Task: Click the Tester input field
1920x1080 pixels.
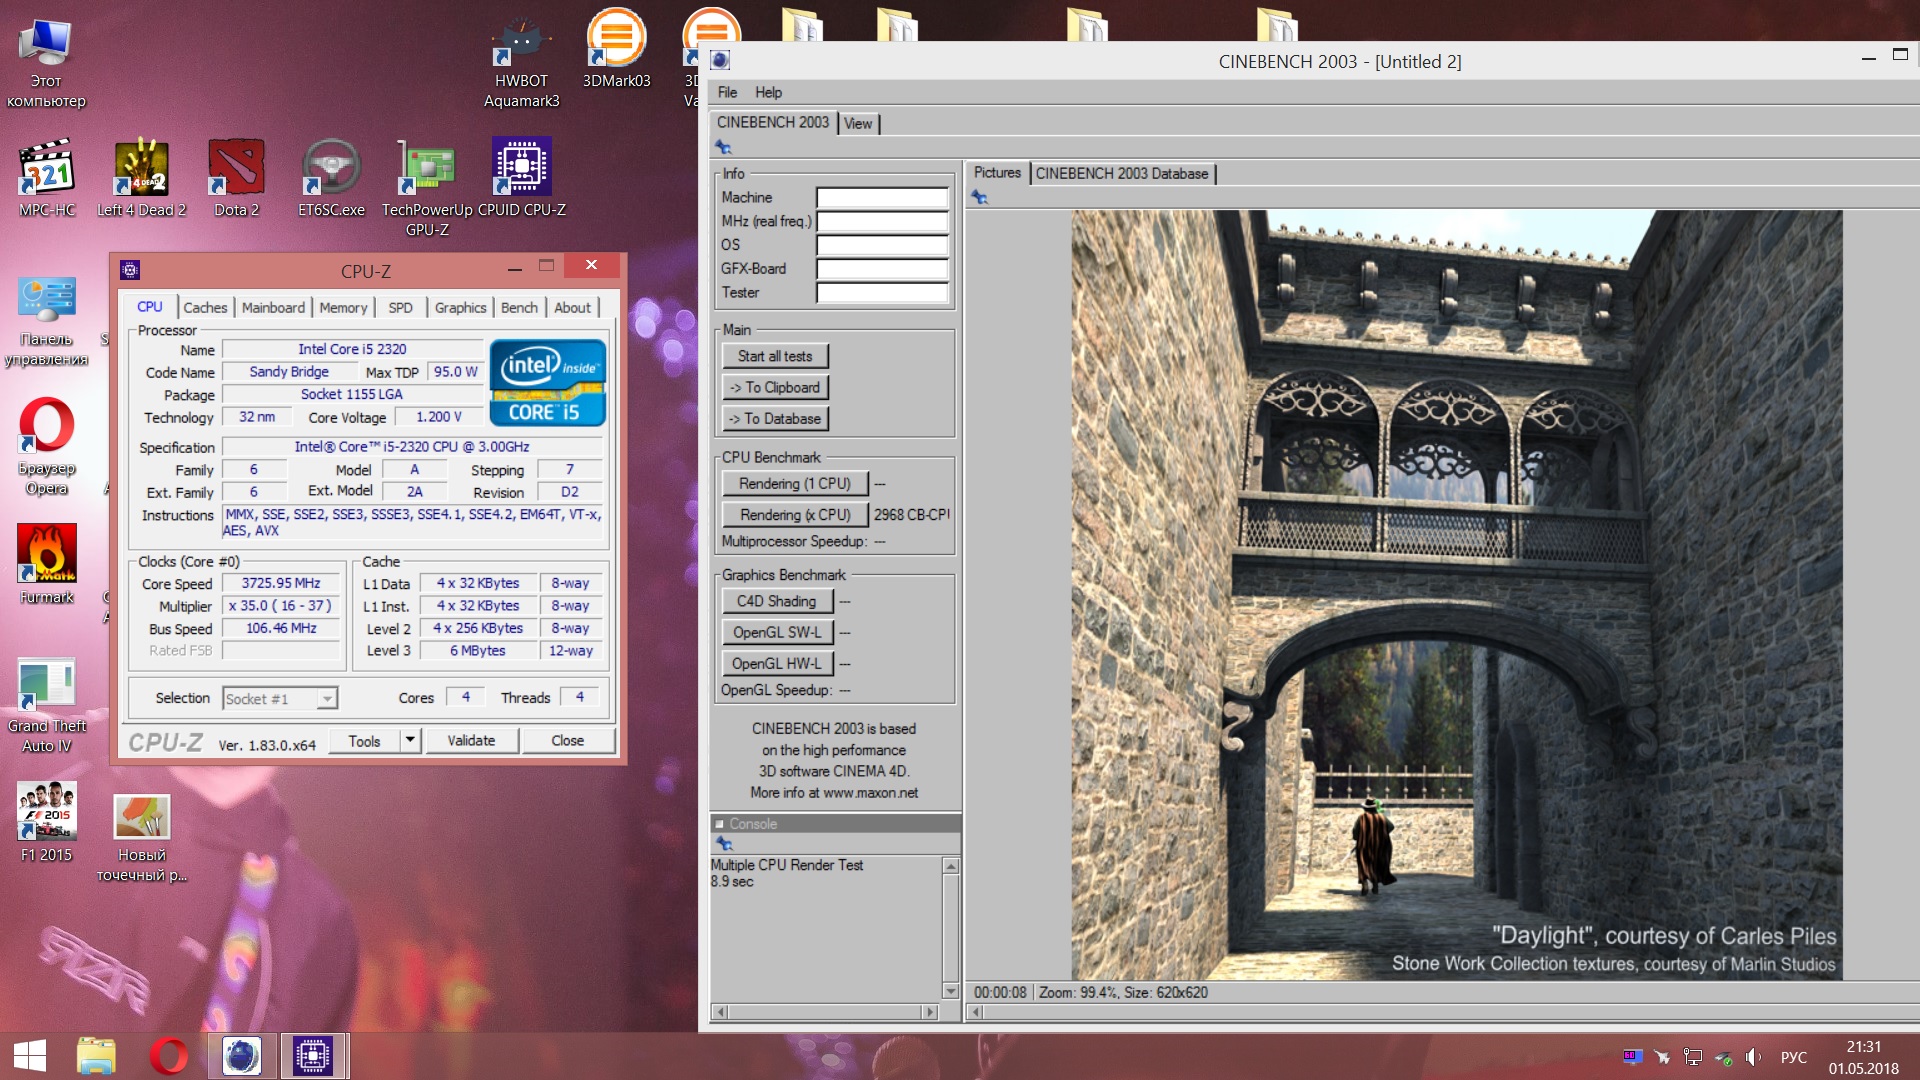Action: pos(882,292)
